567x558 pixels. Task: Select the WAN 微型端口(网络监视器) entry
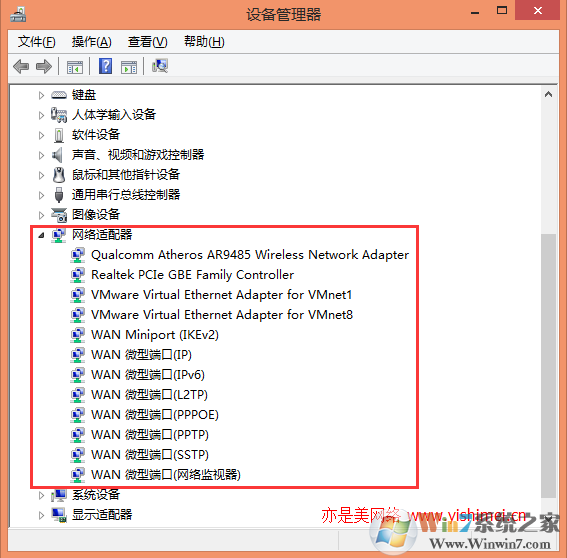tap(166, 474)
